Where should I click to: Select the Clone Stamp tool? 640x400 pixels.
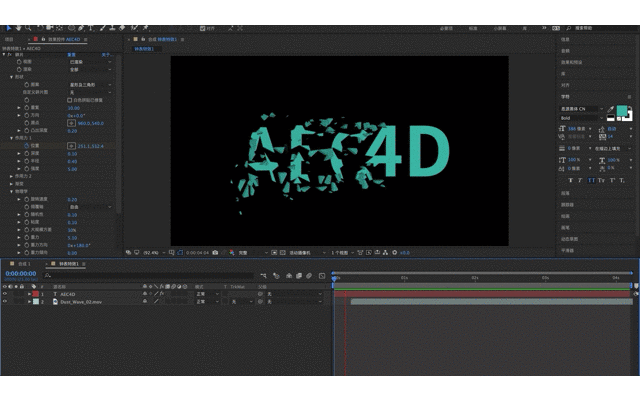pyautogui.click(x=112, y=28)
